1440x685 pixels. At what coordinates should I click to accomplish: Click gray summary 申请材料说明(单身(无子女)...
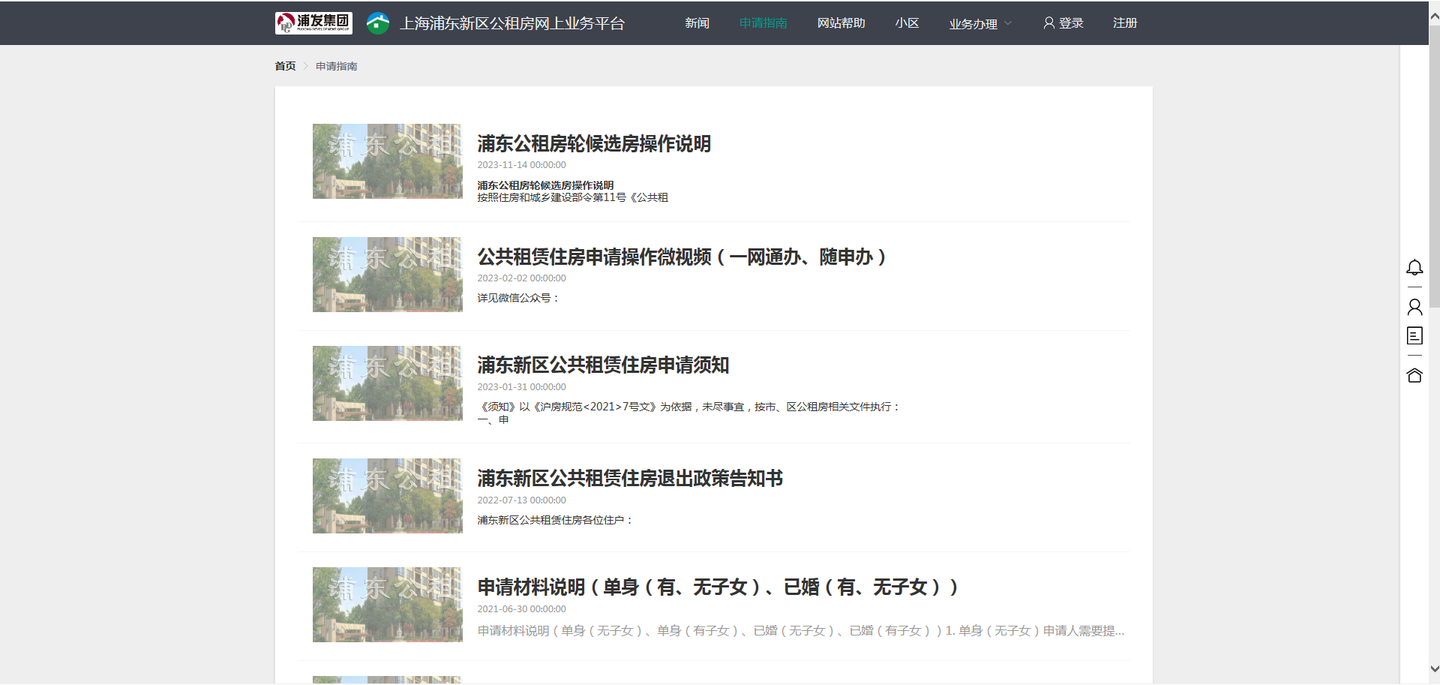tap(800, 631)
